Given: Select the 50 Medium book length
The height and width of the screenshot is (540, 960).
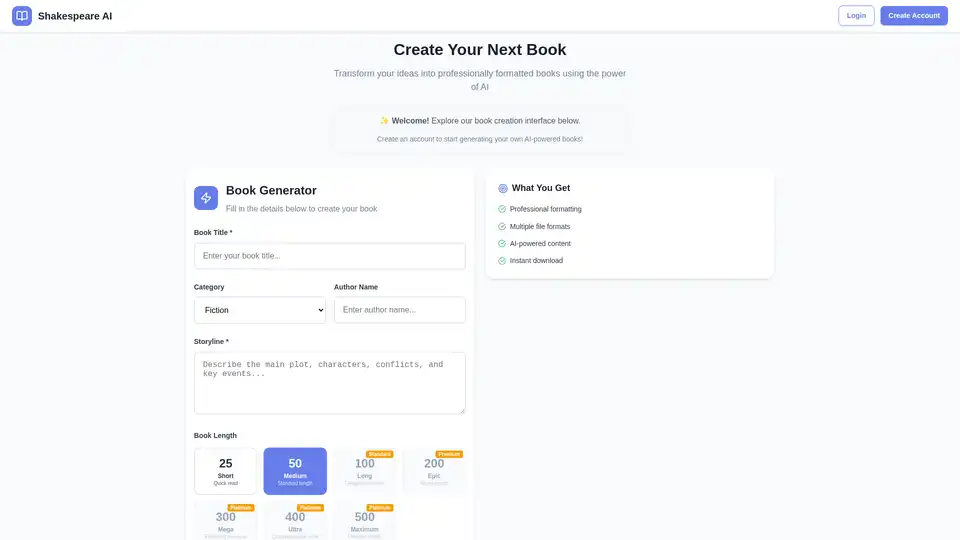Looking at the screenshot, I should [295, 471].
